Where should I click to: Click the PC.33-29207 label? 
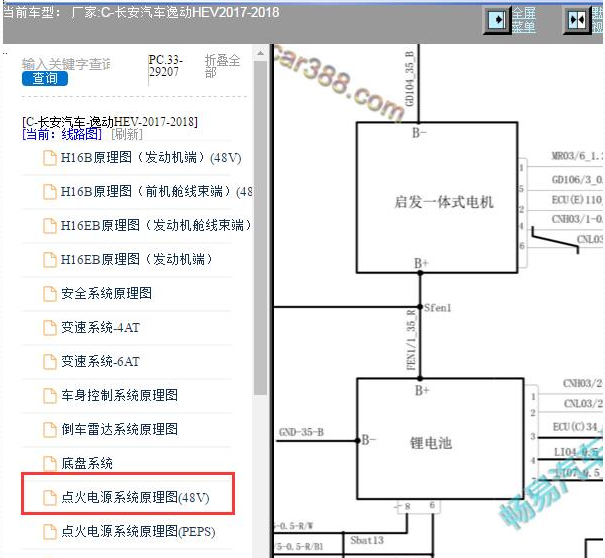point(166,66)
